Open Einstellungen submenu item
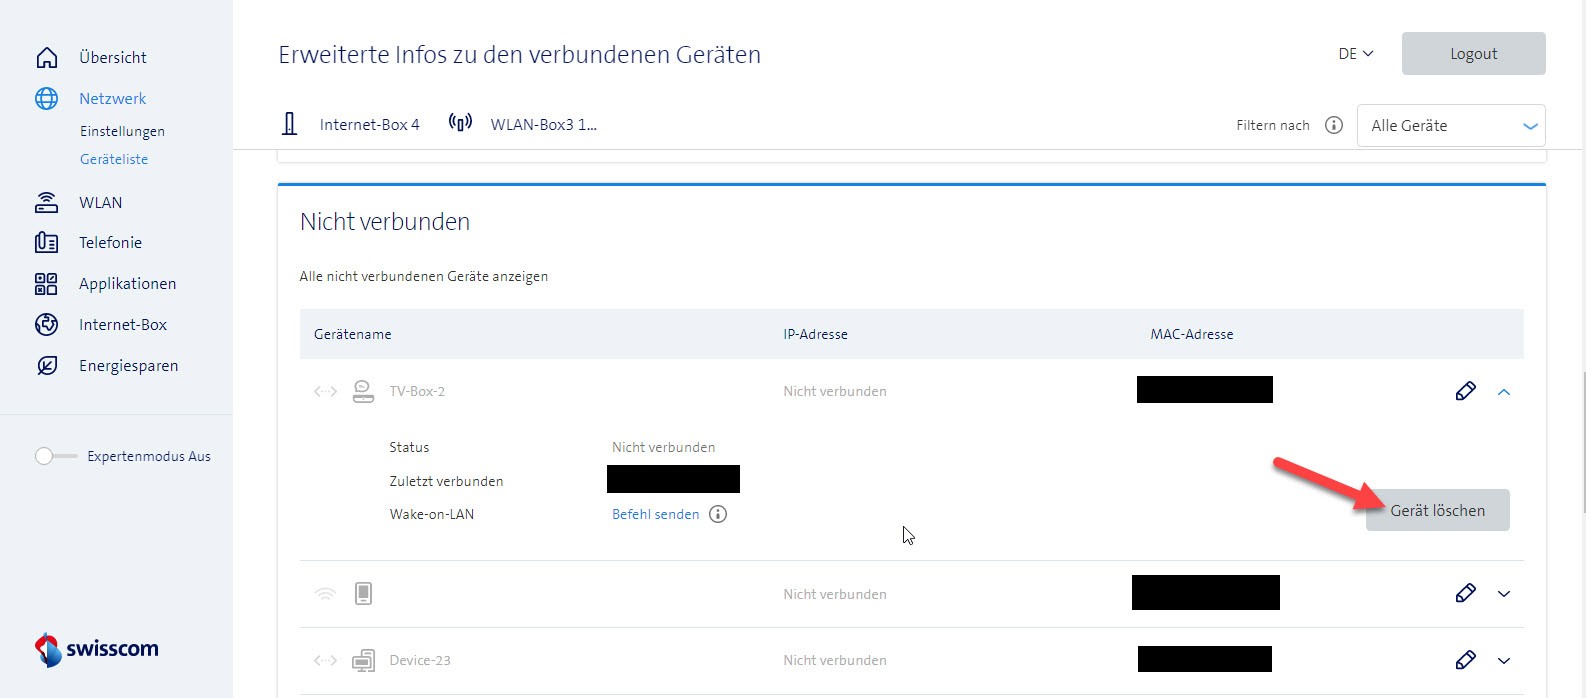Screen dimensions: 1586x698 point(122,131)
